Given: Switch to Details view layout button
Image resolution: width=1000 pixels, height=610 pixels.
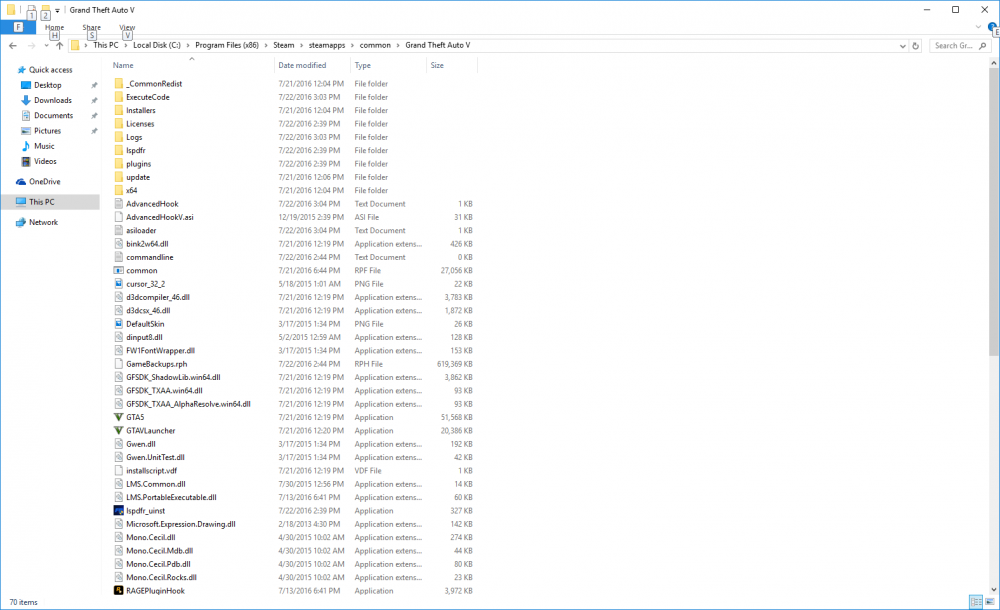Looking at the screenshot, I should click(x=976, y=602).
